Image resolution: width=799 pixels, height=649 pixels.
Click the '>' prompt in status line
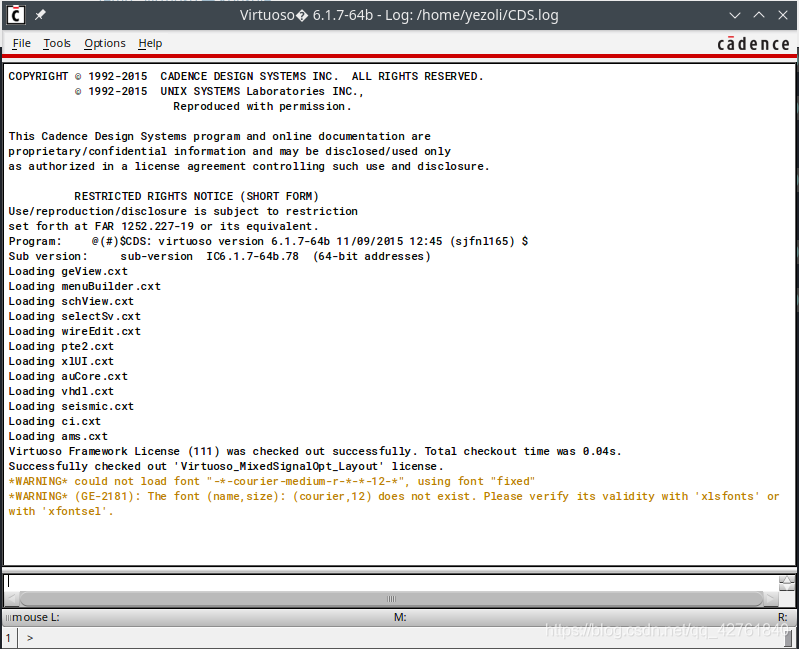30,638
